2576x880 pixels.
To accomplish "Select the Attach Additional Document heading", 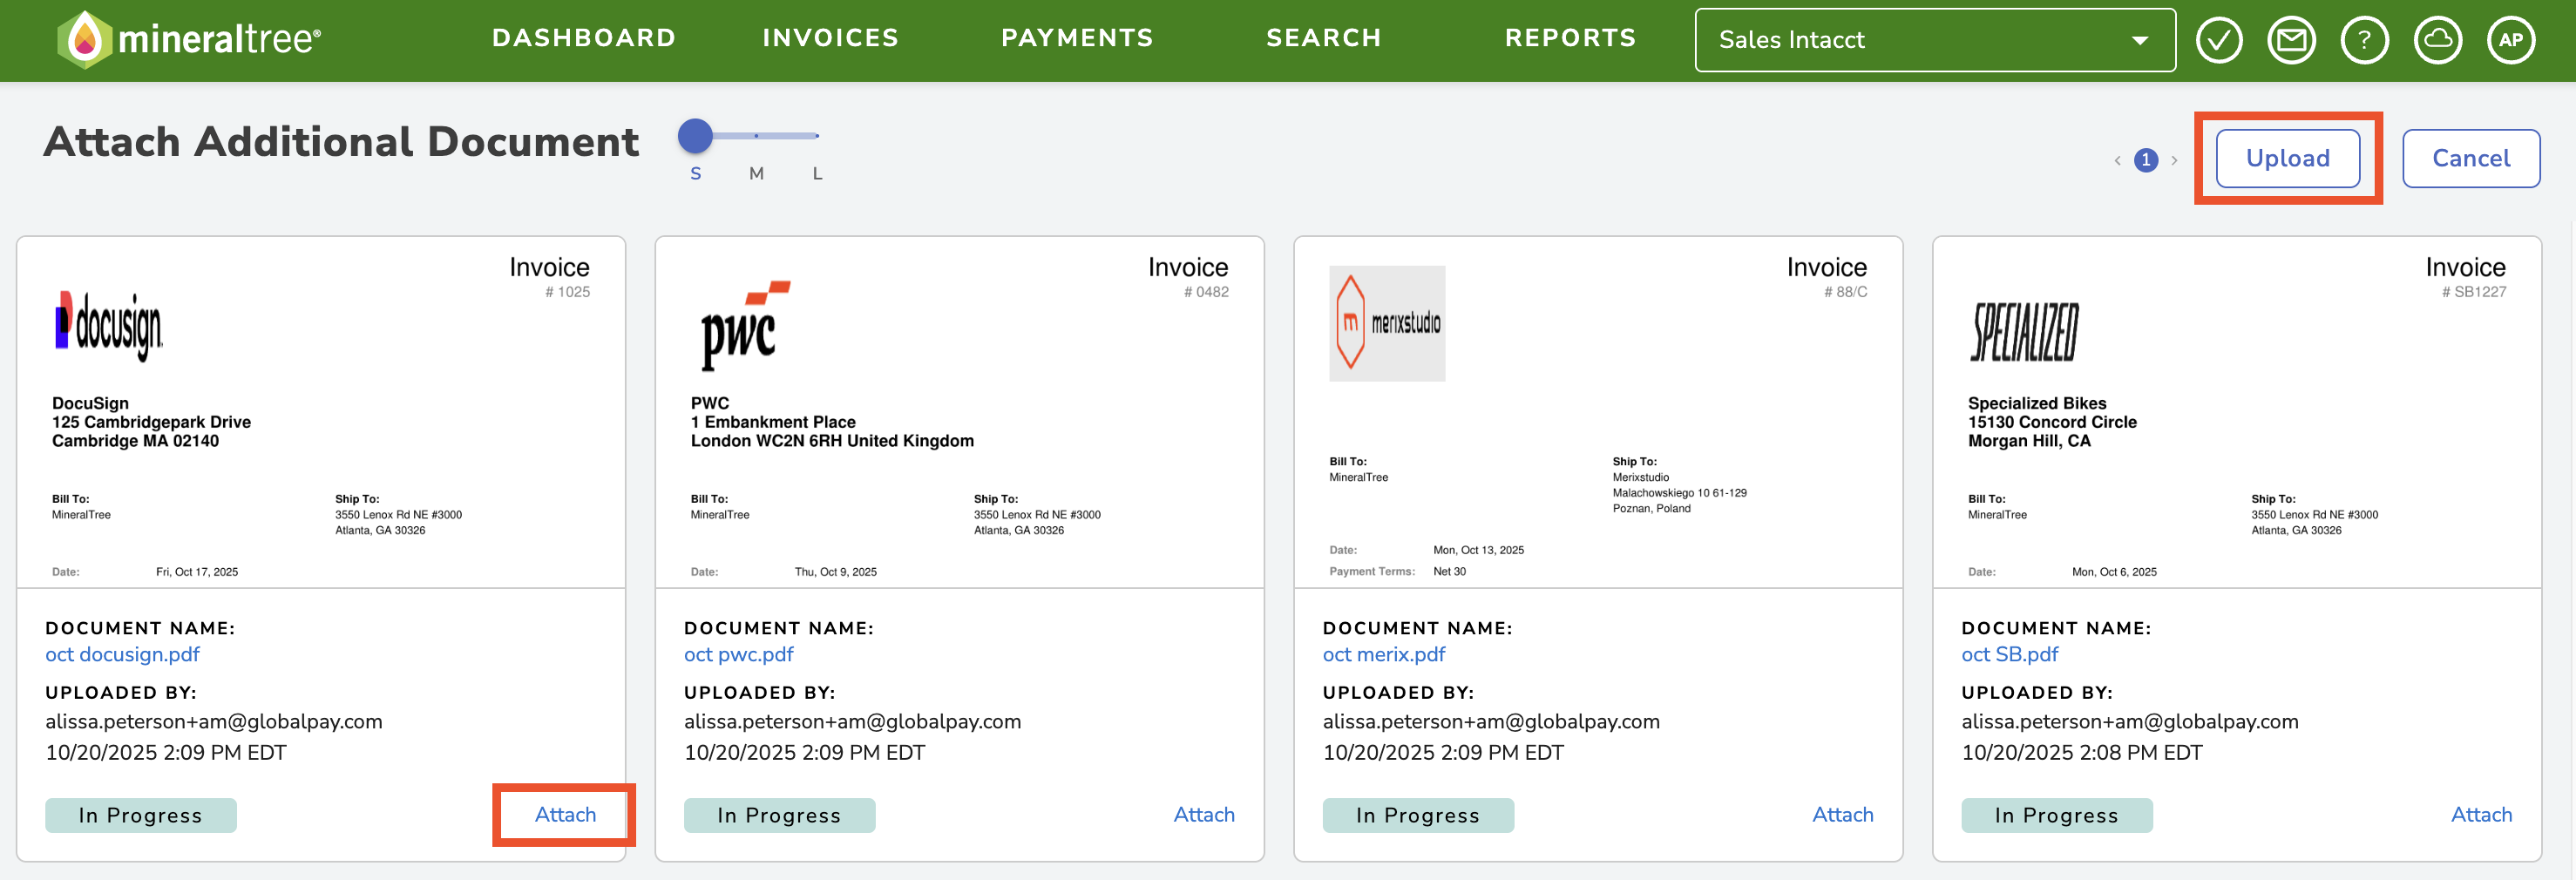I will (x=341, y=141).
